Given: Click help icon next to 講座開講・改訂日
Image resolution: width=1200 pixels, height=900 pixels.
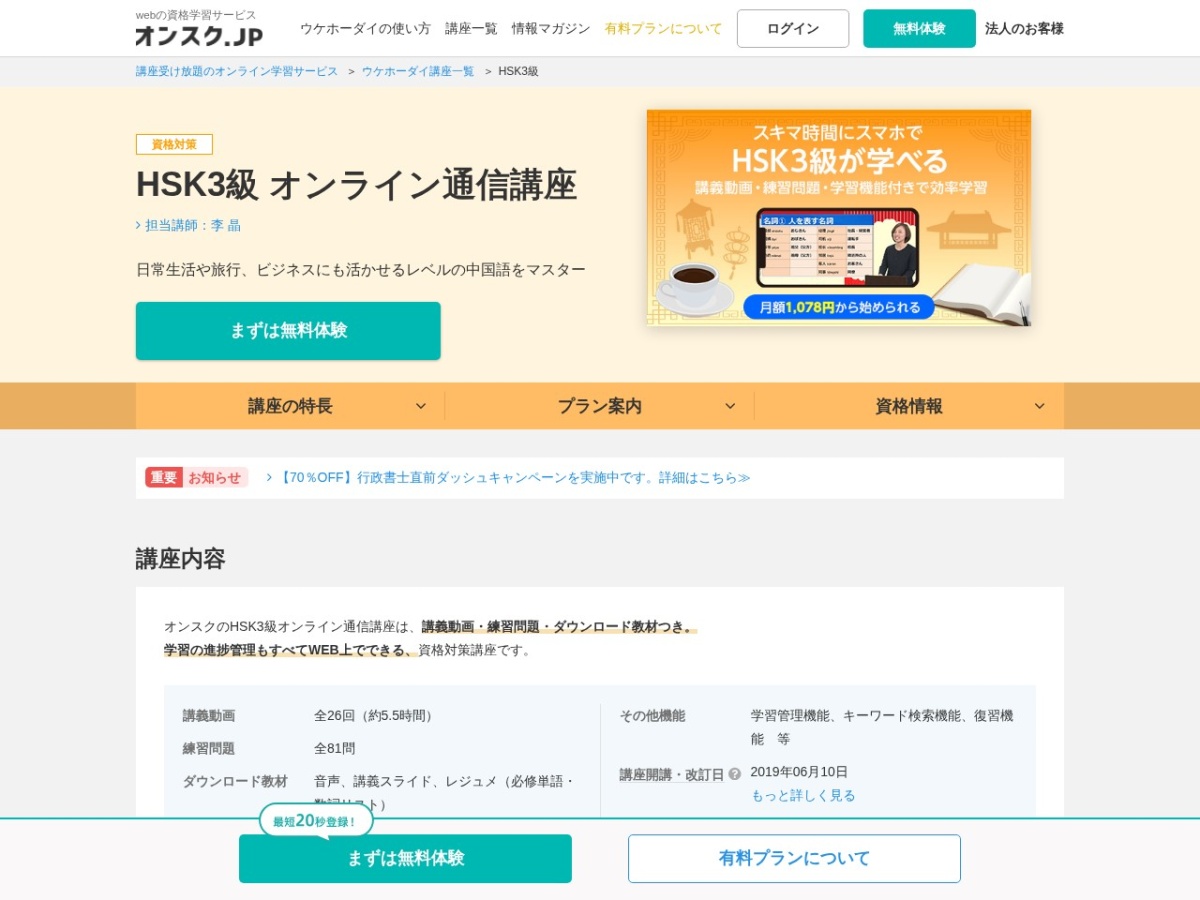Looking at the screenshot, I should (x=735, y=774).
